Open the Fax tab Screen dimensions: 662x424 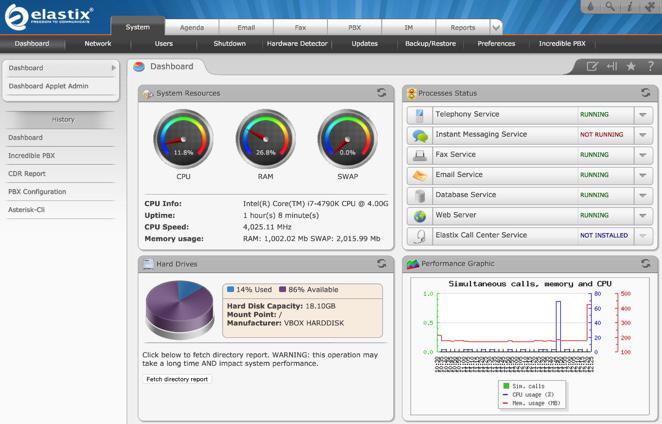pos(300,27)
